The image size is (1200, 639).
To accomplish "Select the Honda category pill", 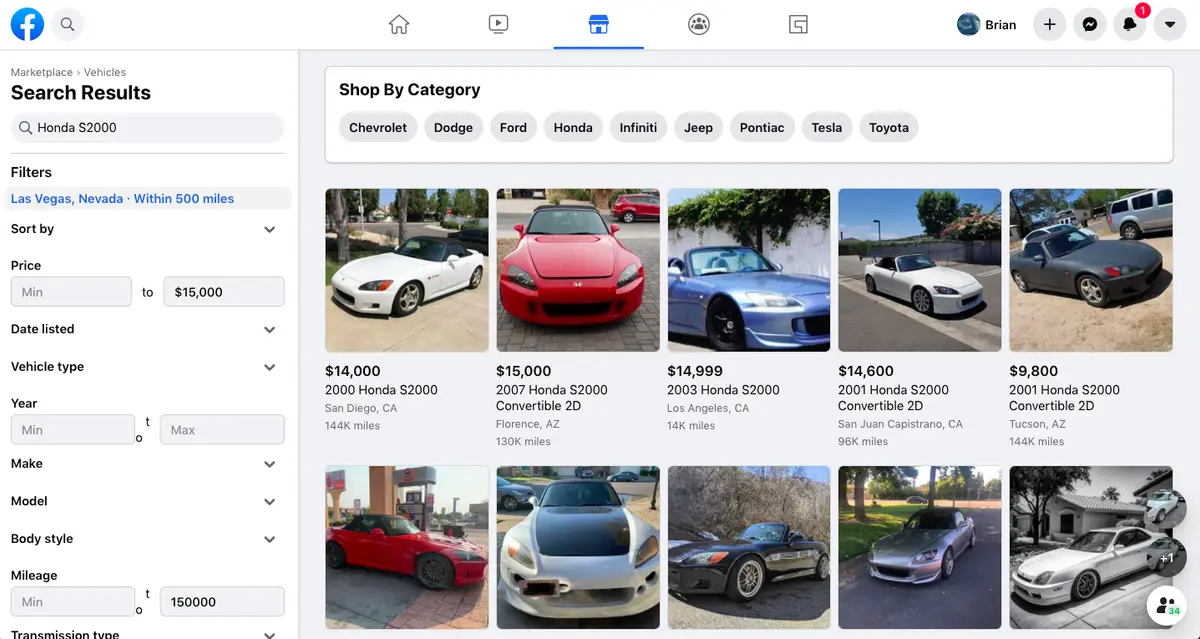I will [x=572, y=127].
